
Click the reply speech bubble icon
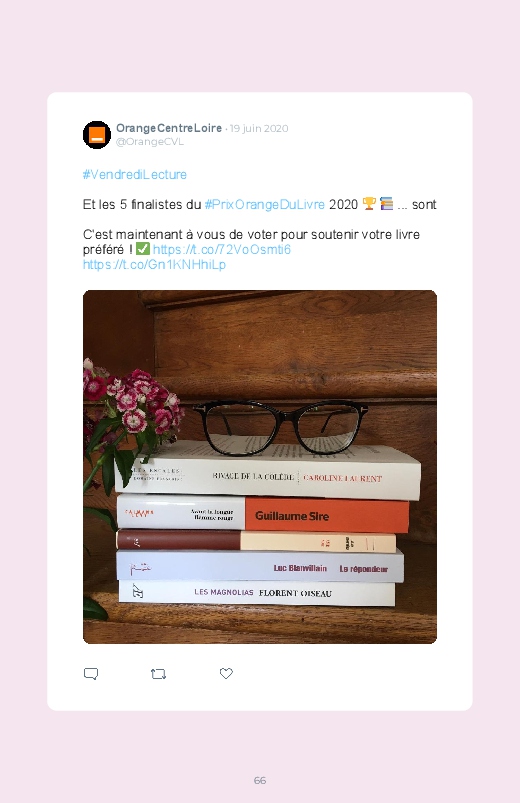point(91,673)
